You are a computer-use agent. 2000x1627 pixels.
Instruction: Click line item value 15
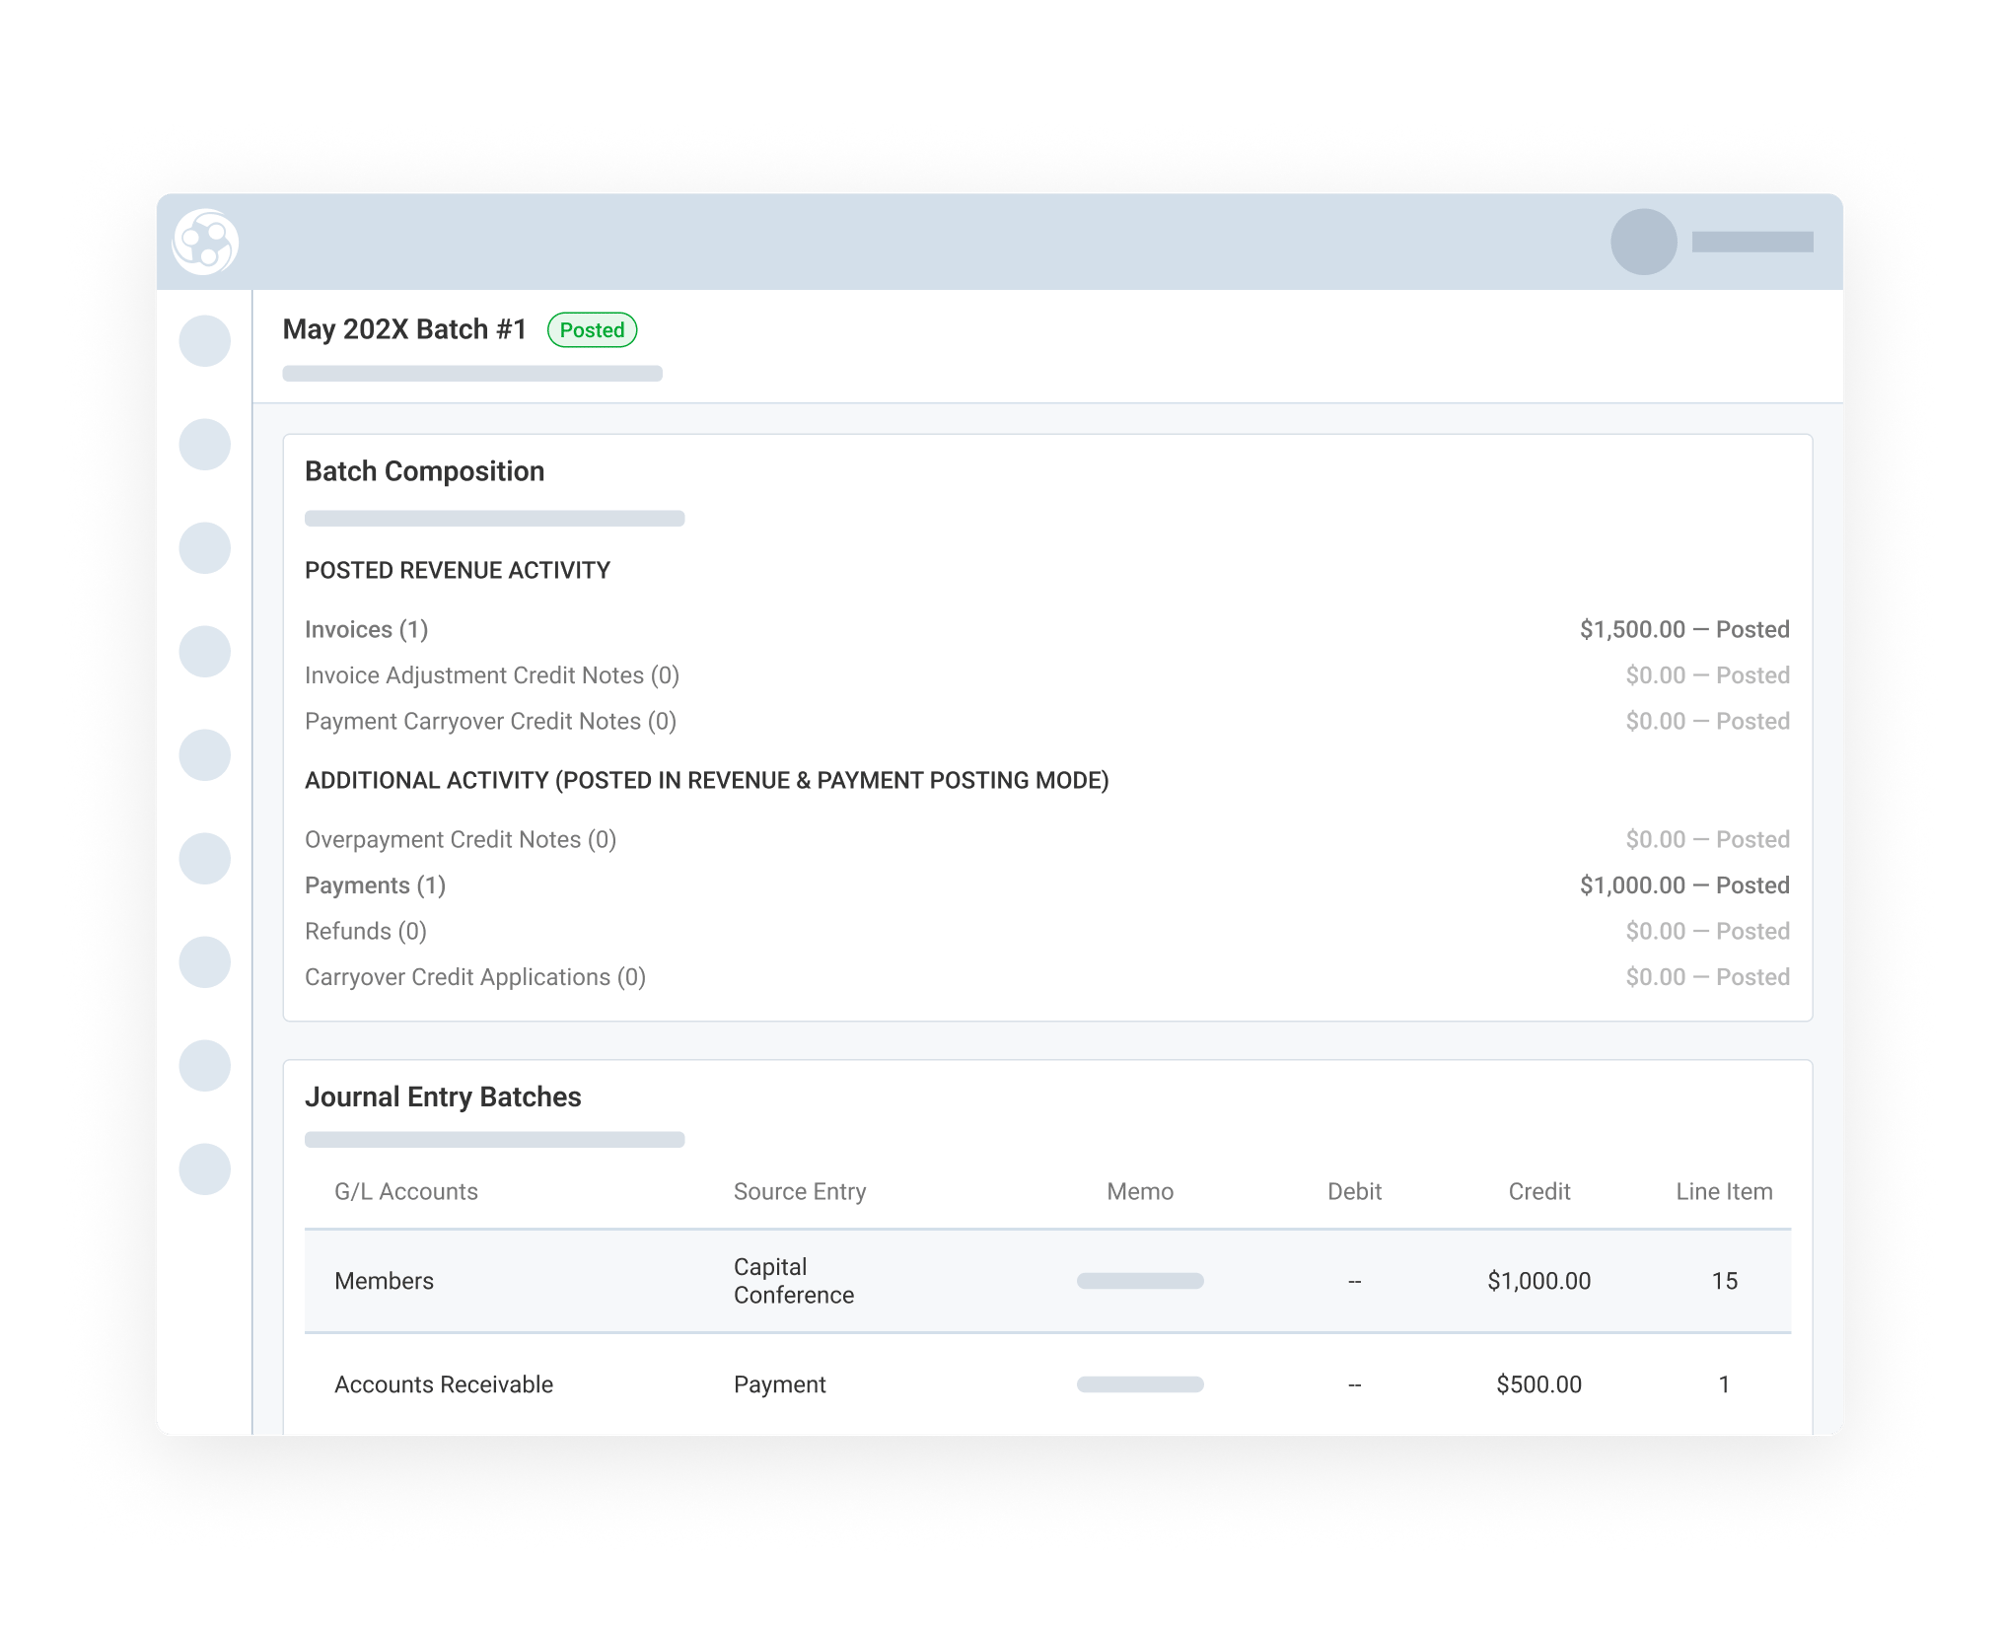[1724, 1281]
